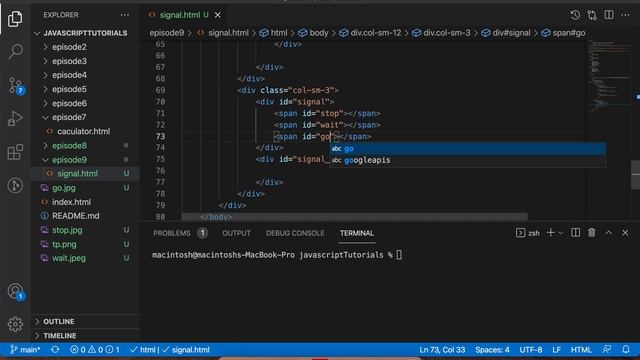Image resolution: width=640 pixels, height=360 pixels.
Task: Maximize the panel with up chevron
Action: coord(609,233)
